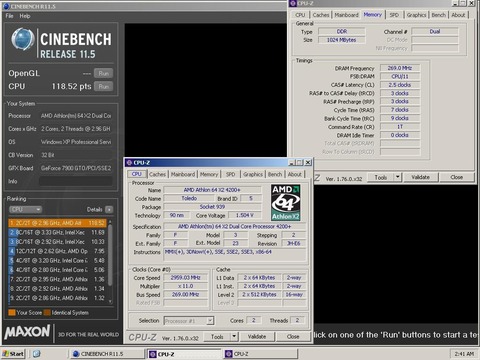The image size is (480, 360).
Task: Click the MAXON logo
Action: [x=27, y=332]
